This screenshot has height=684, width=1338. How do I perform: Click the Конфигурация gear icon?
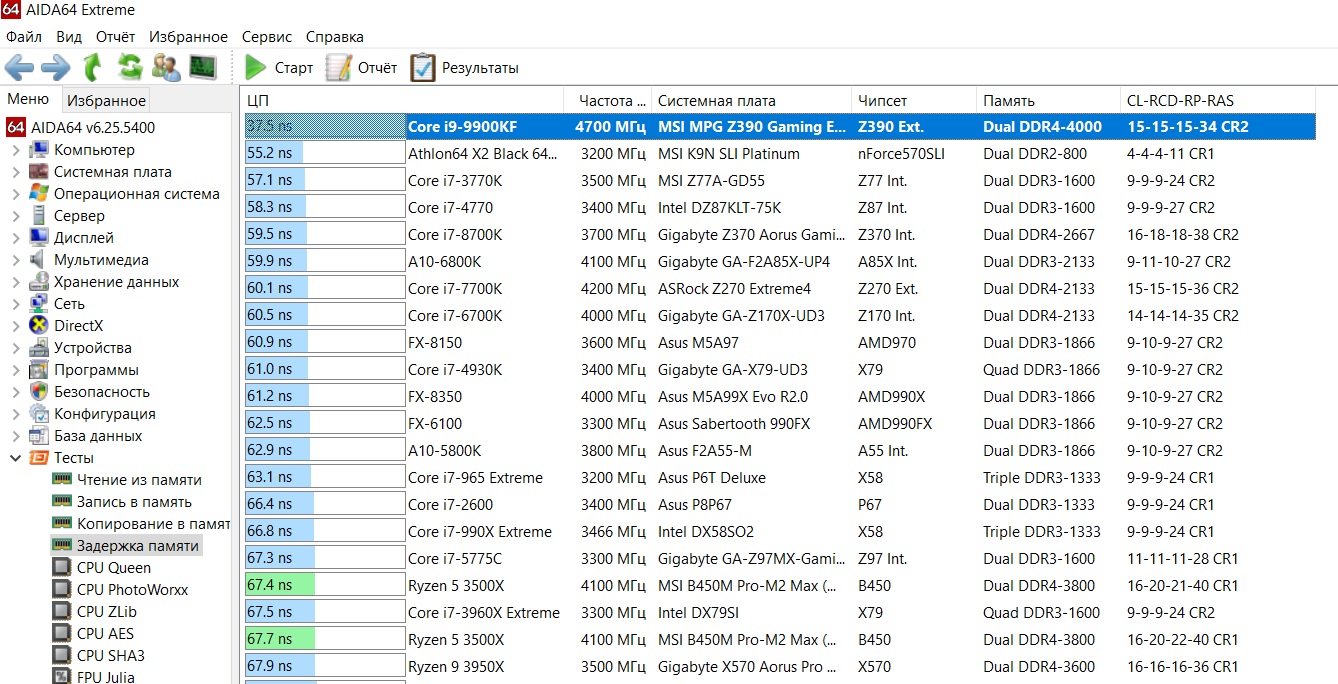tap(39, 414)
